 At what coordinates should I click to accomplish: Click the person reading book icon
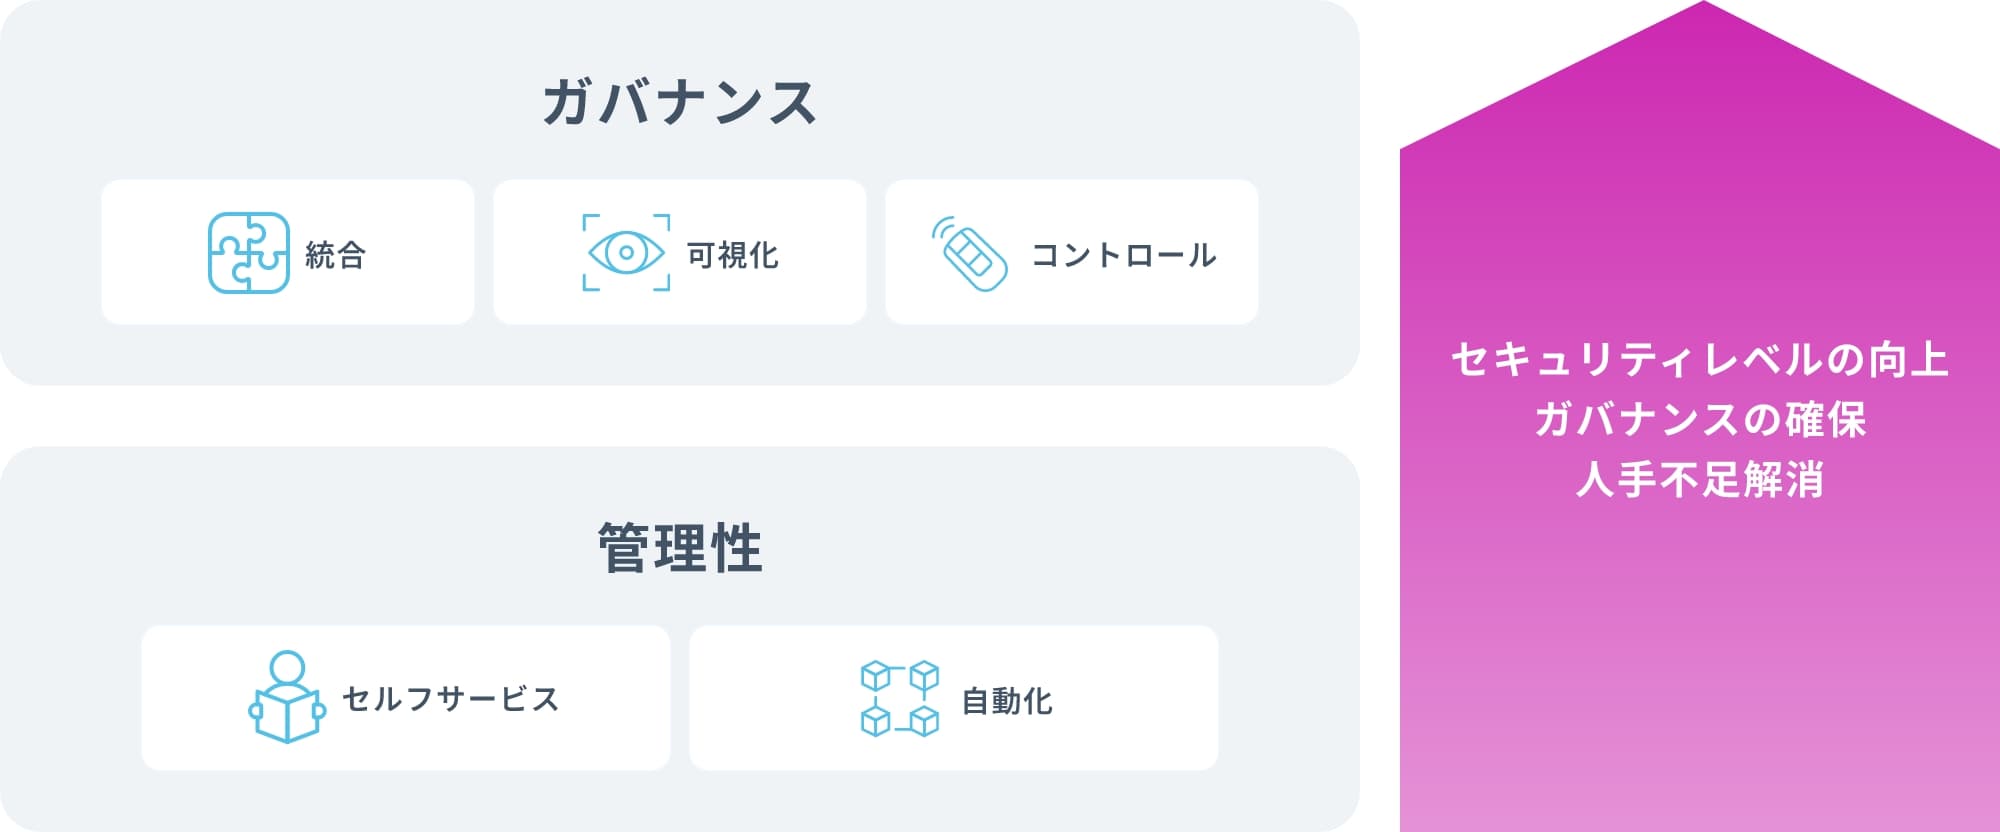click(x=287, y=697)
